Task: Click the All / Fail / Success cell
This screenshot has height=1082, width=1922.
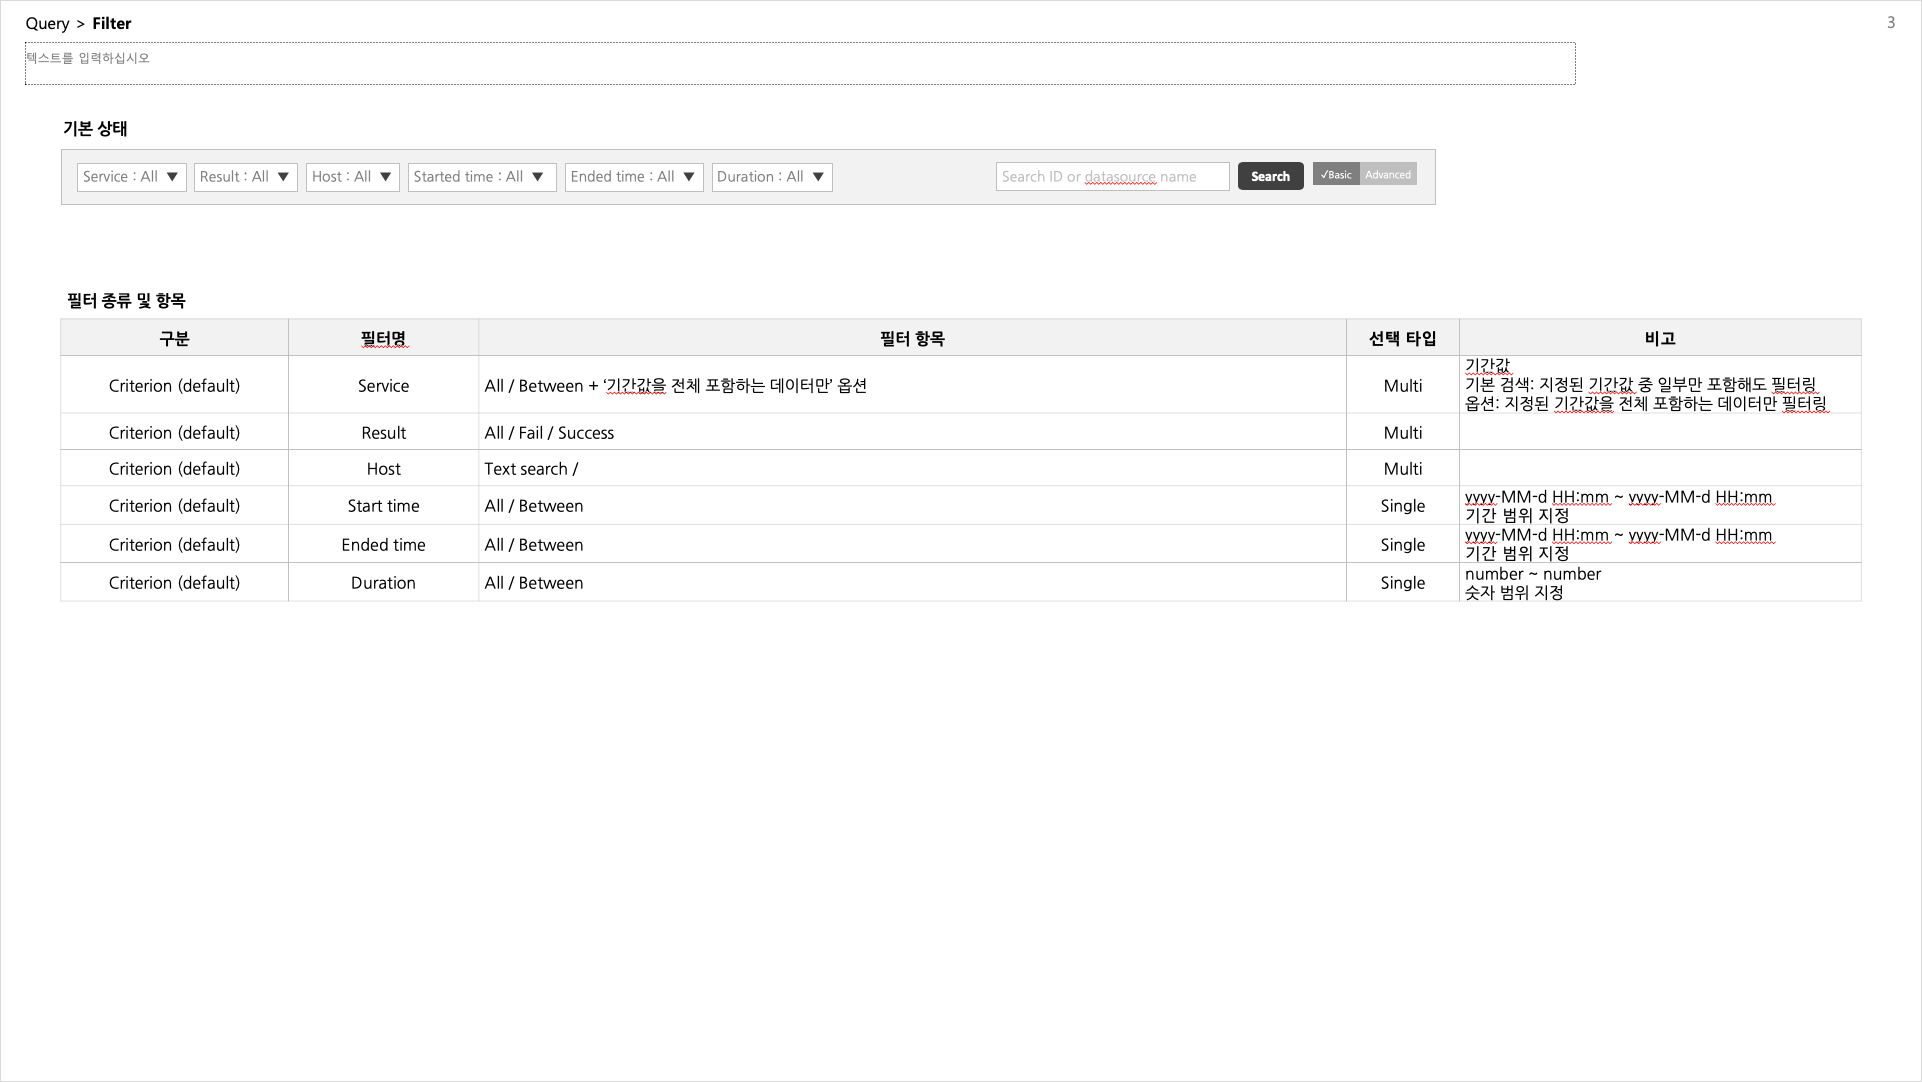Action: [x=912, y=432]
